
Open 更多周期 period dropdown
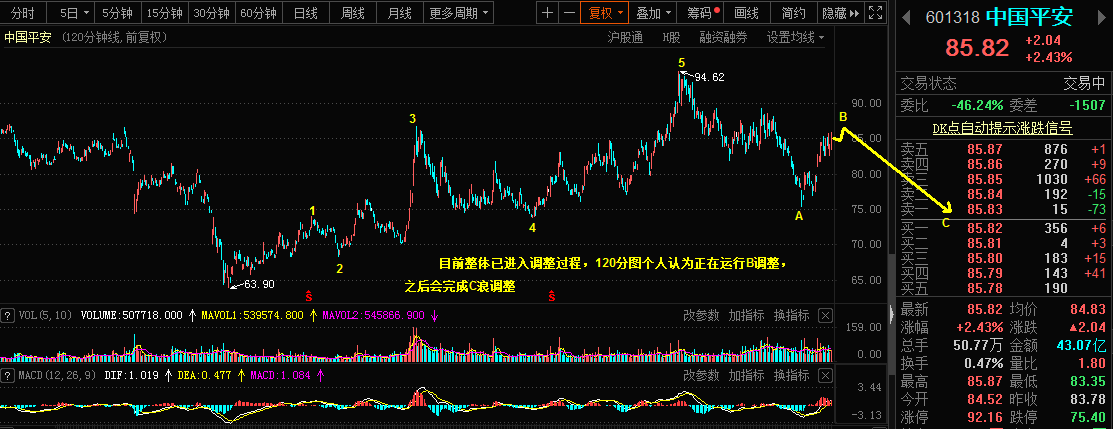[x=460, y=13]
